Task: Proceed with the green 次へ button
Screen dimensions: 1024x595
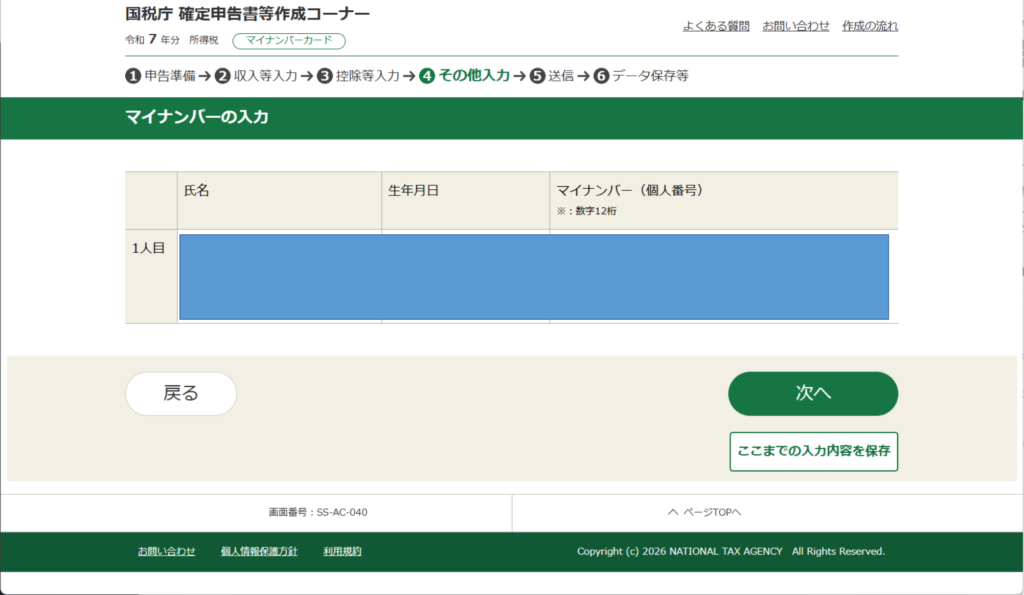Action: click(812, 394)
